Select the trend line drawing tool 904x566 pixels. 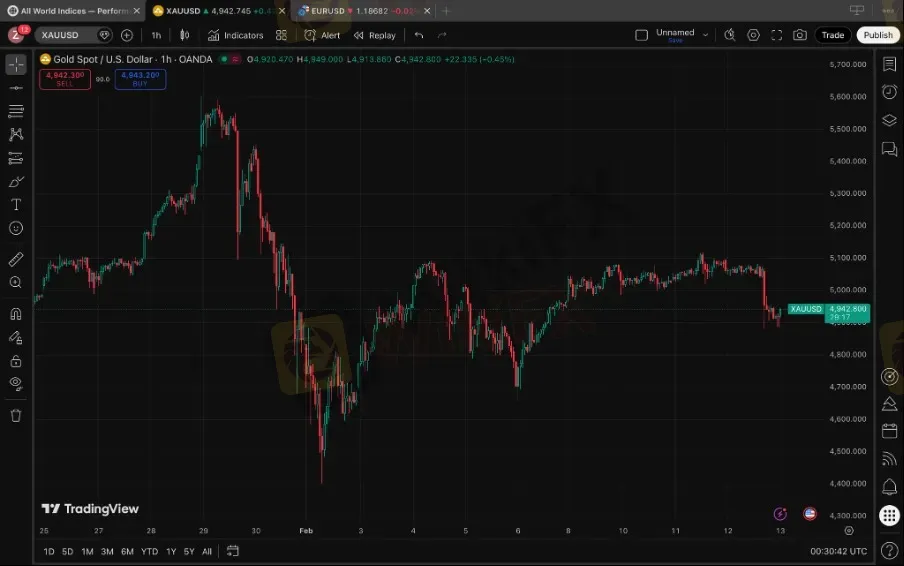coord(16,88)
